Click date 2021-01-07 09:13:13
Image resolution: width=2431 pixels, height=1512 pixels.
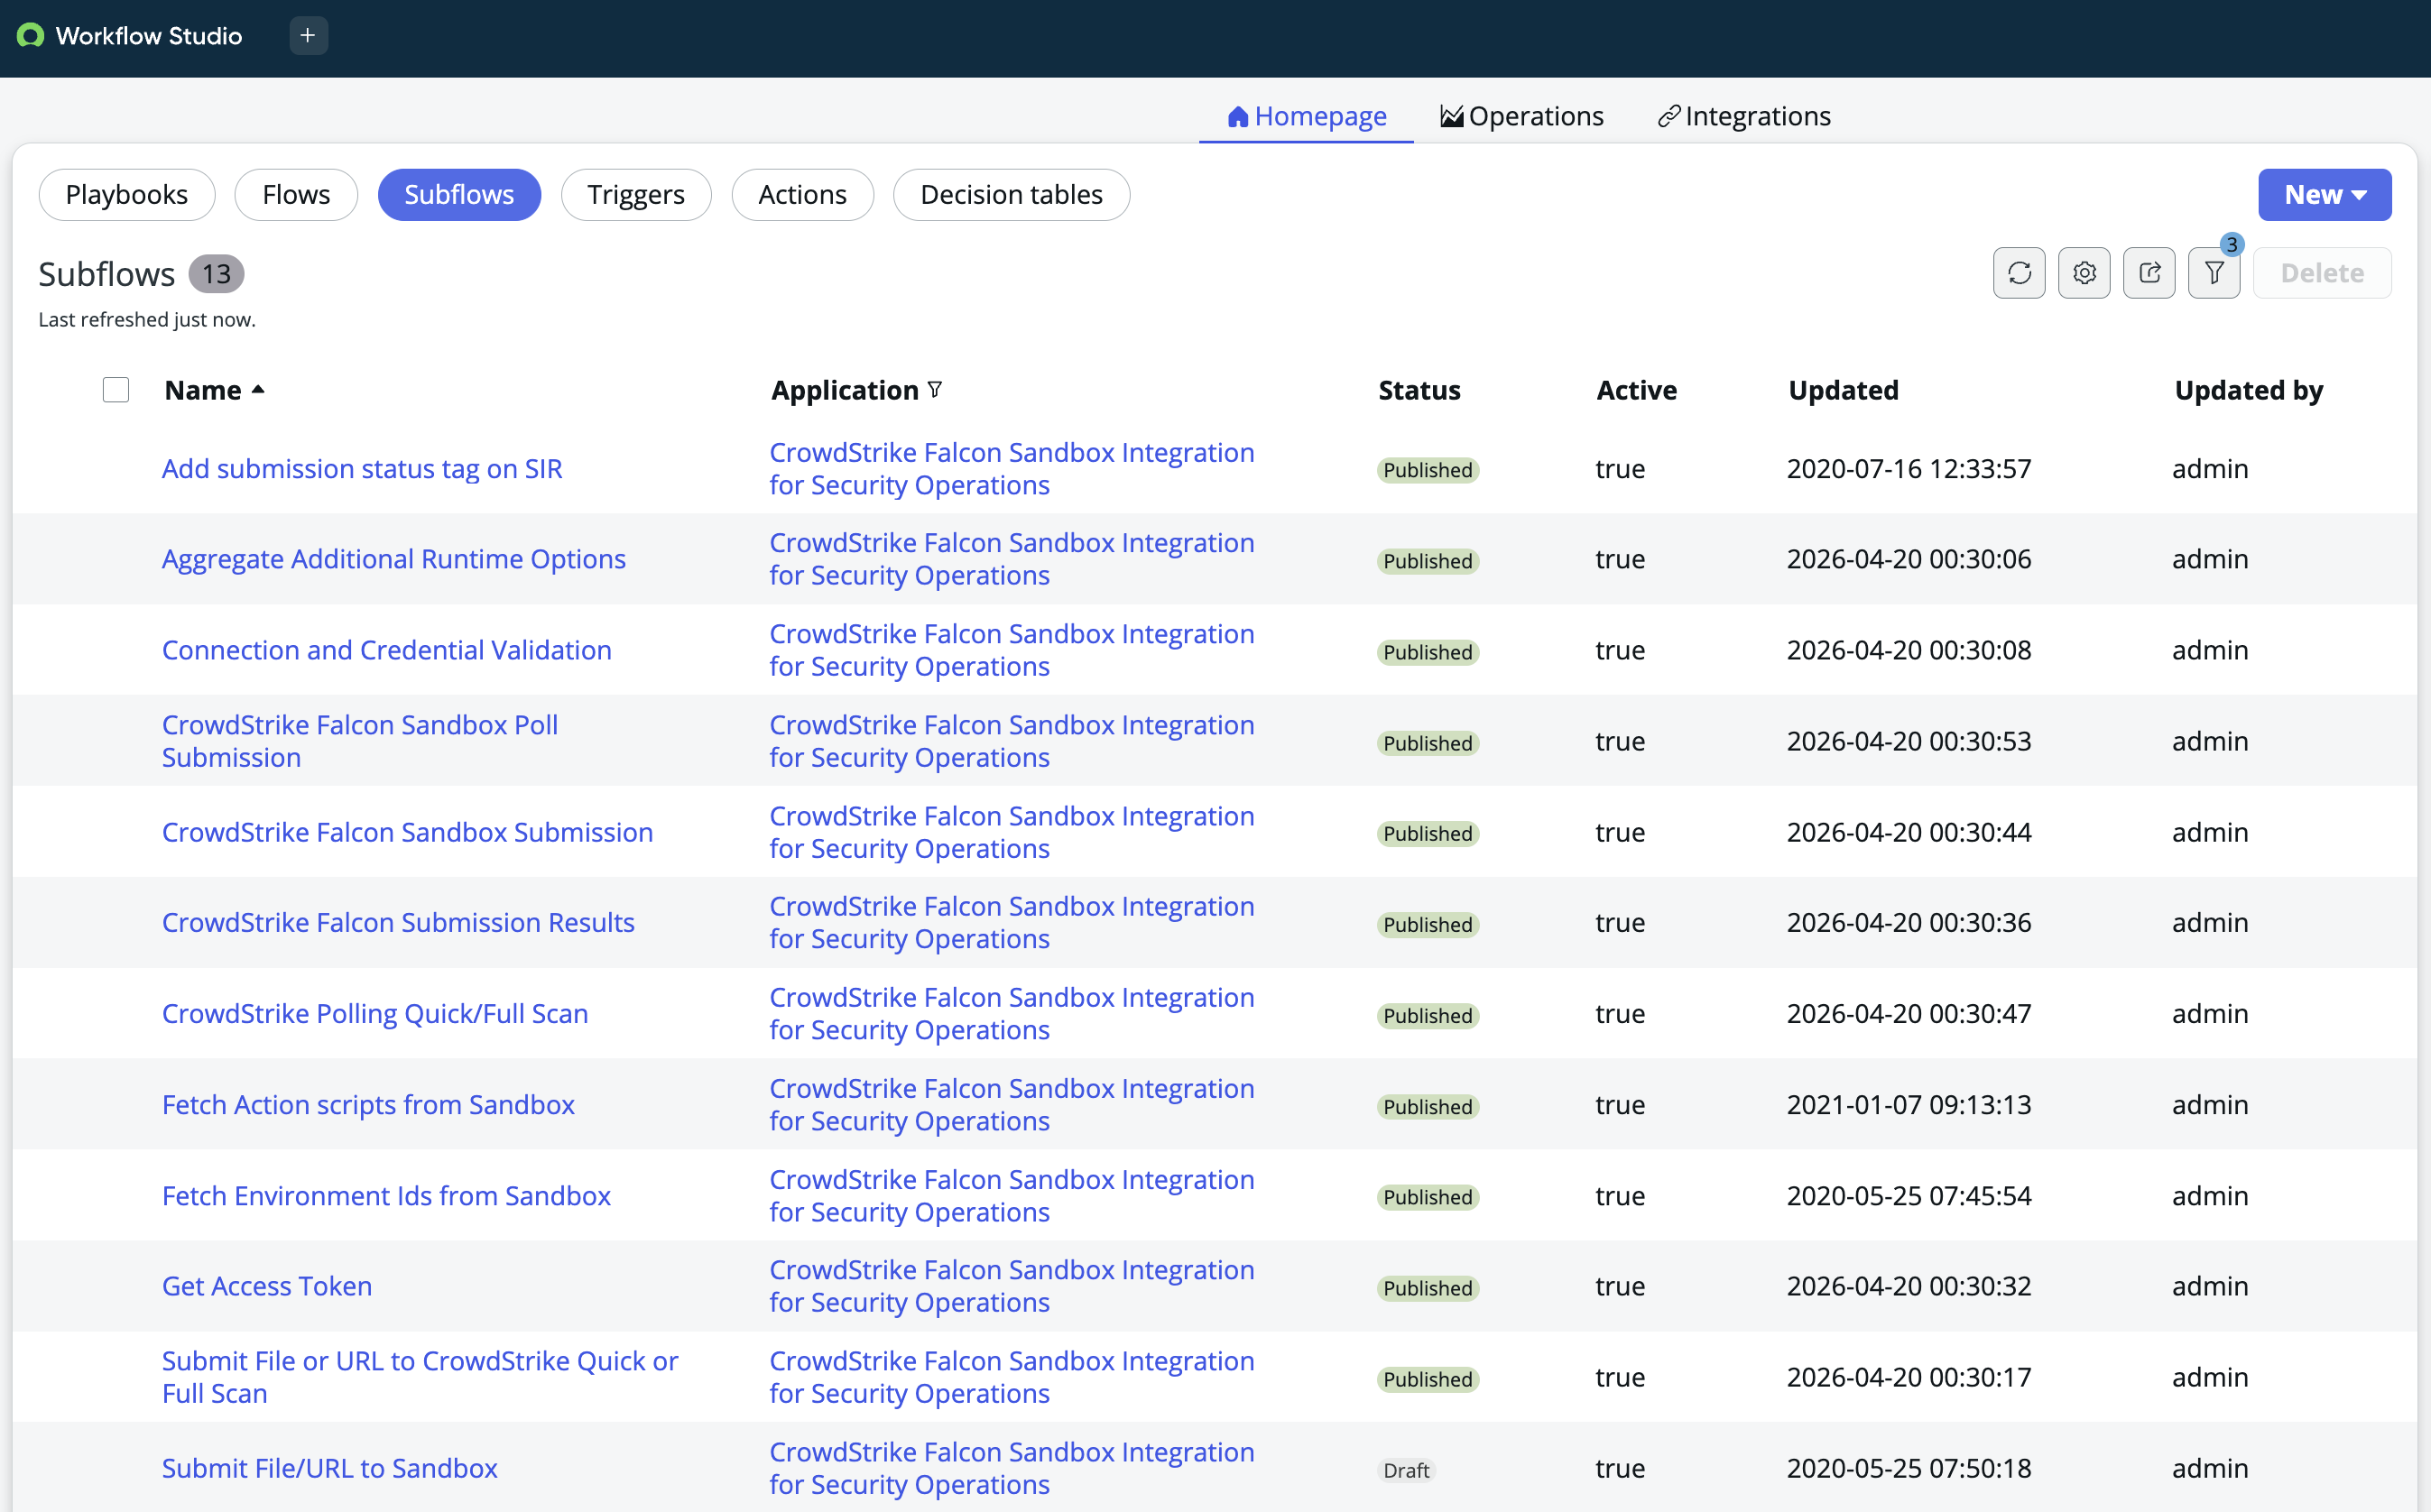coord(1909,1104)
